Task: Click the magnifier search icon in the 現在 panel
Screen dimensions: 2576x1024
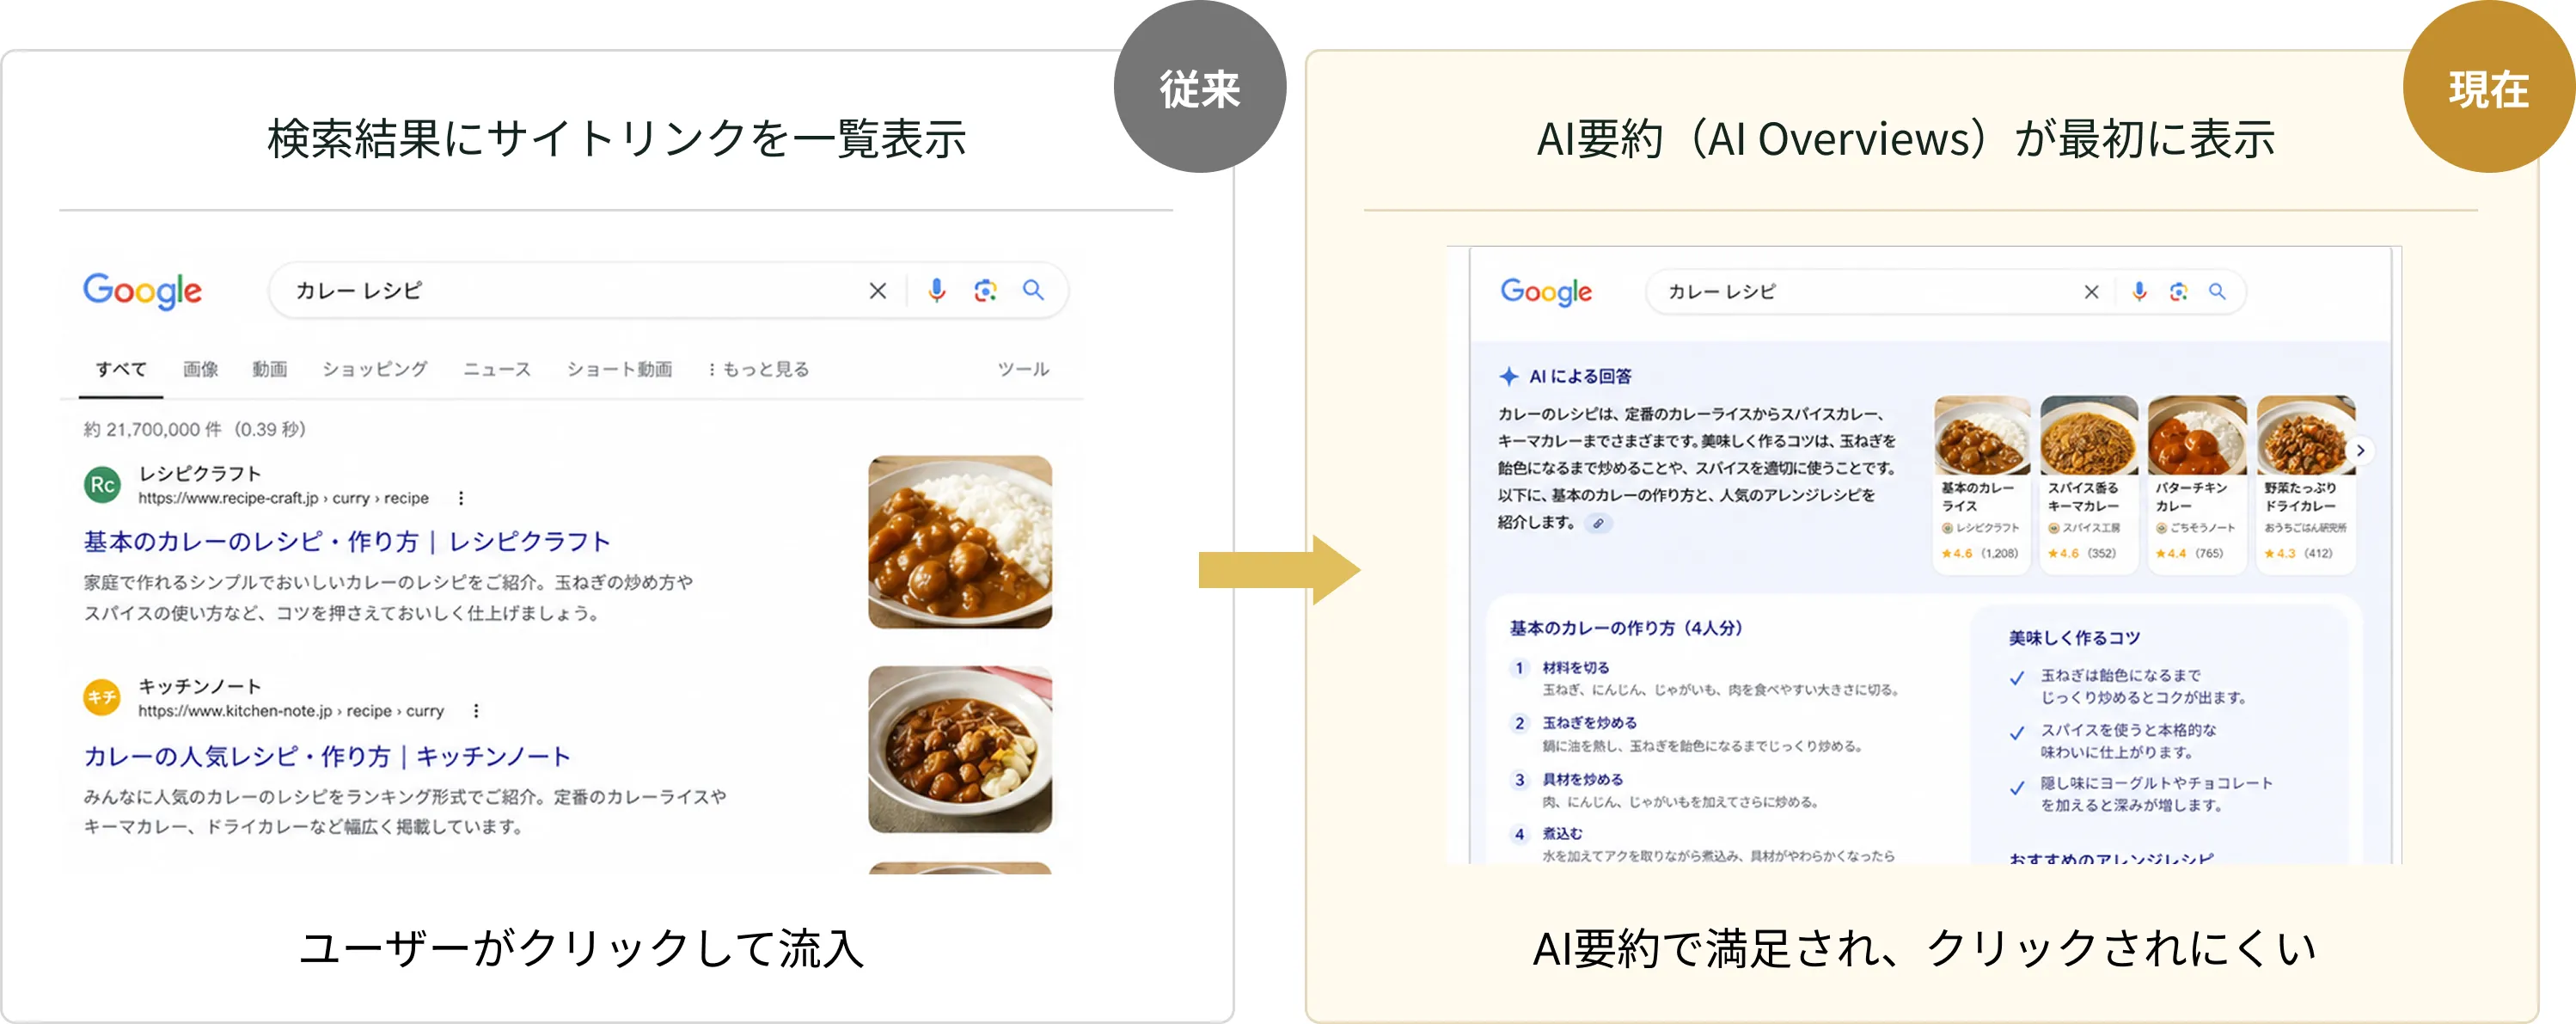Action: click(x=2217, y=292)
